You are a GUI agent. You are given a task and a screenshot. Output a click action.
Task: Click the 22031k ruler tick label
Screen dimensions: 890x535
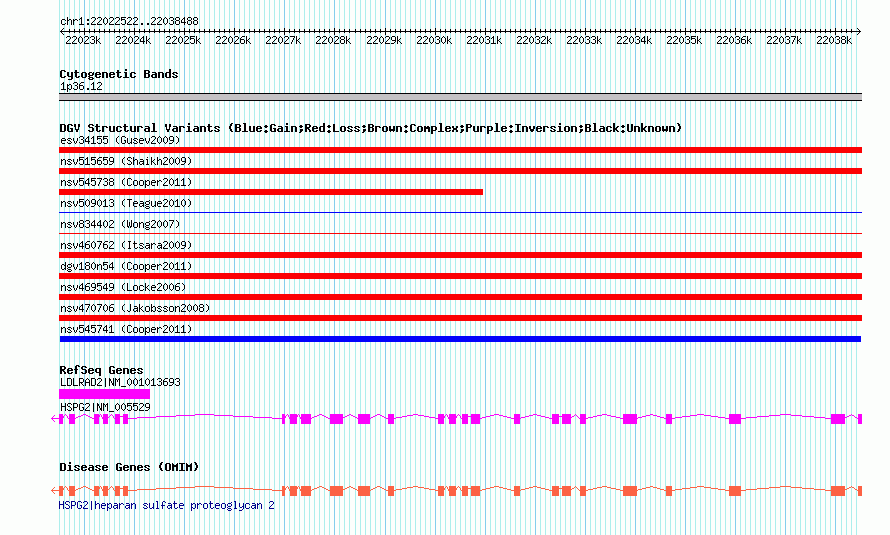pos(484,40)
